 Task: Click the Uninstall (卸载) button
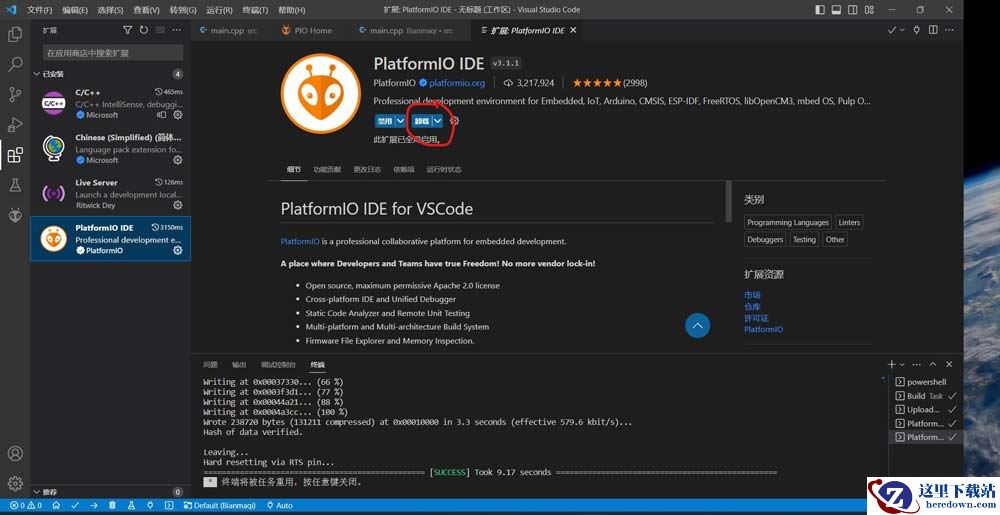coord(422,120)
